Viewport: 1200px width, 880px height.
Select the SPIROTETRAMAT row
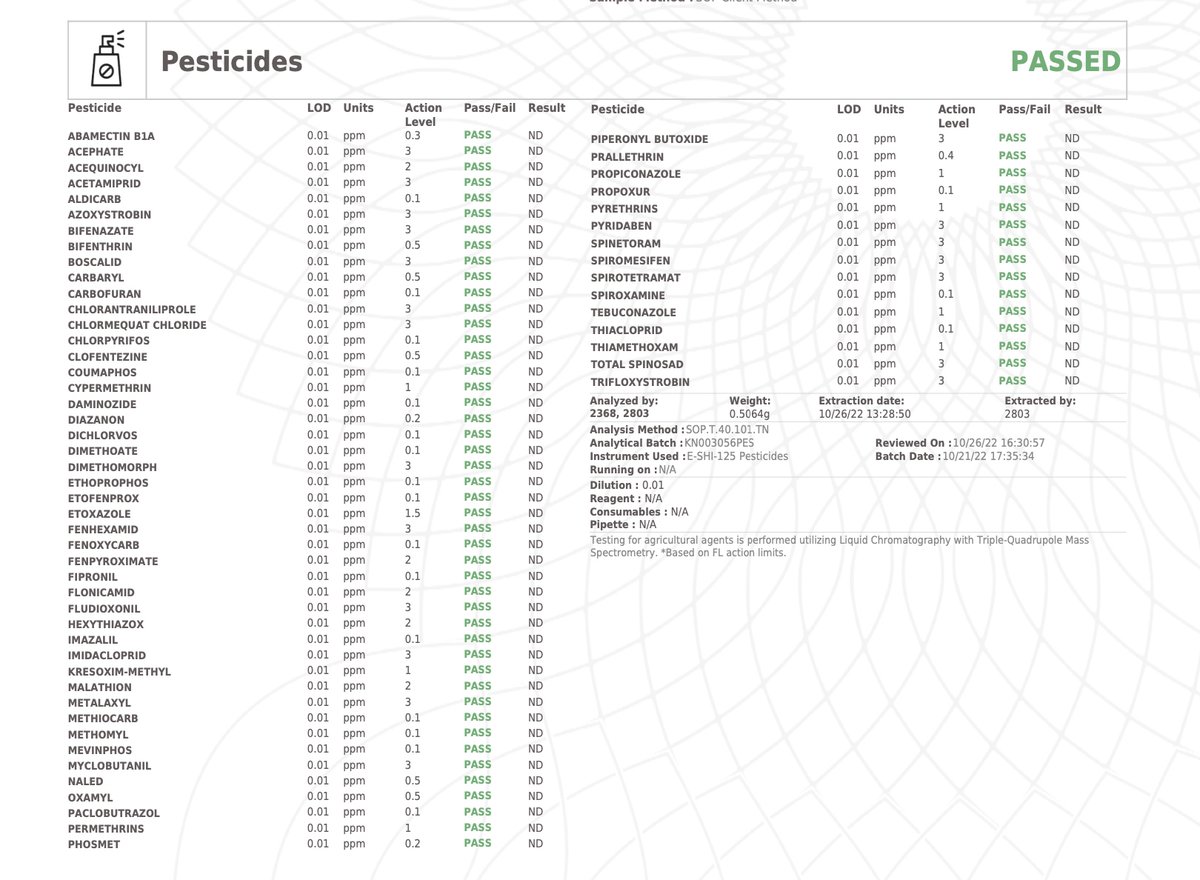[635, 278]
